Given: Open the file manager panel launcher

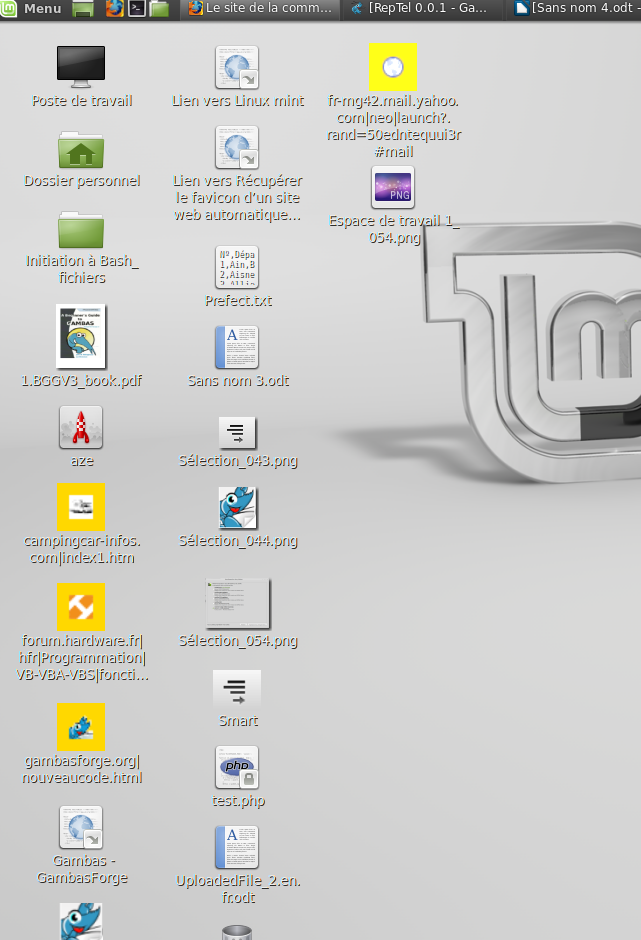Looking at the screenshot, I should click(159, 8).
